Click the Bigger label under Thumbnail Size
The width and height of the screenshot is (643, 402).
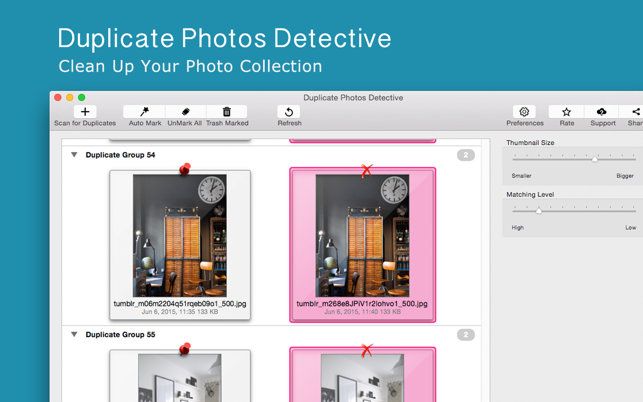[x=625, y=176]
